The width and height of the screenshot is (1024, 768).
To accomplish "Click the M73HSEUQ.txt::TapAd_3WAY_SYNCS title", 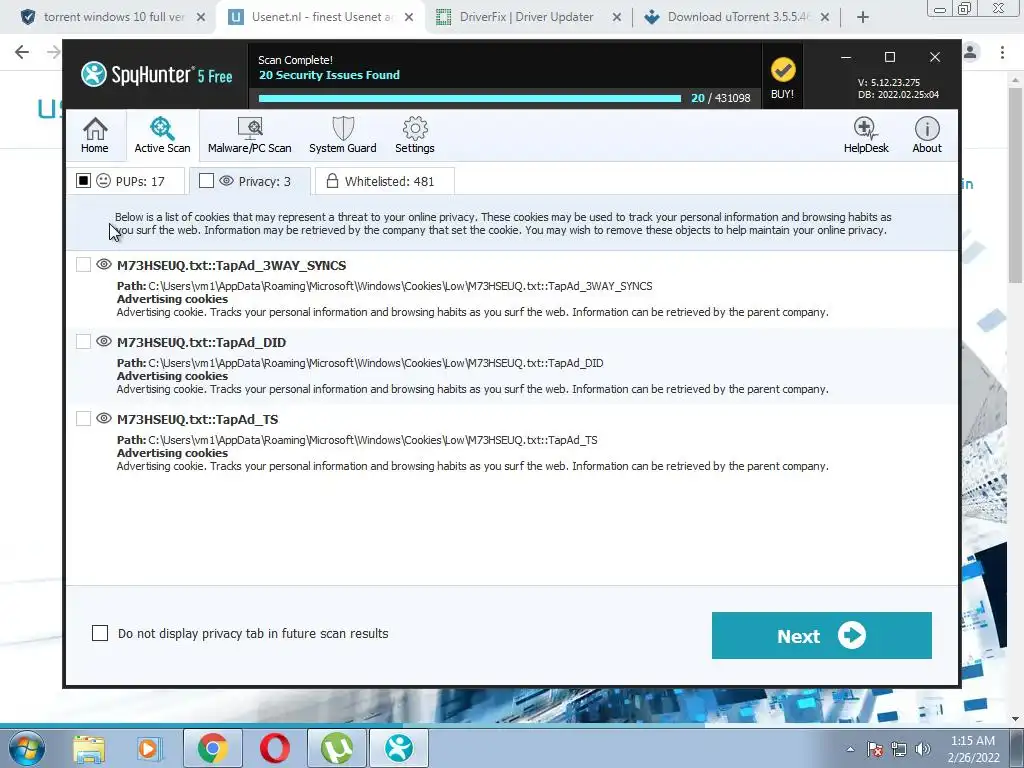I will coord(231,265).
